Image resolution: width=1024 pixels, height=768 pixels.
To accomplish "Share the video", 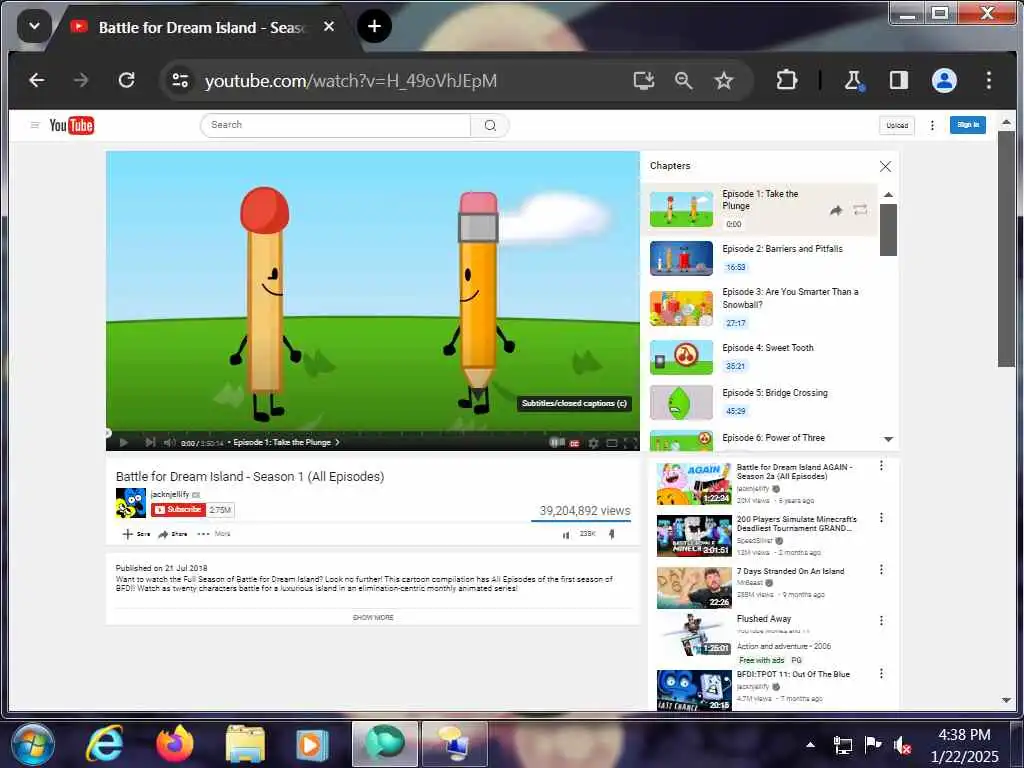I will [x=173, y=534].
